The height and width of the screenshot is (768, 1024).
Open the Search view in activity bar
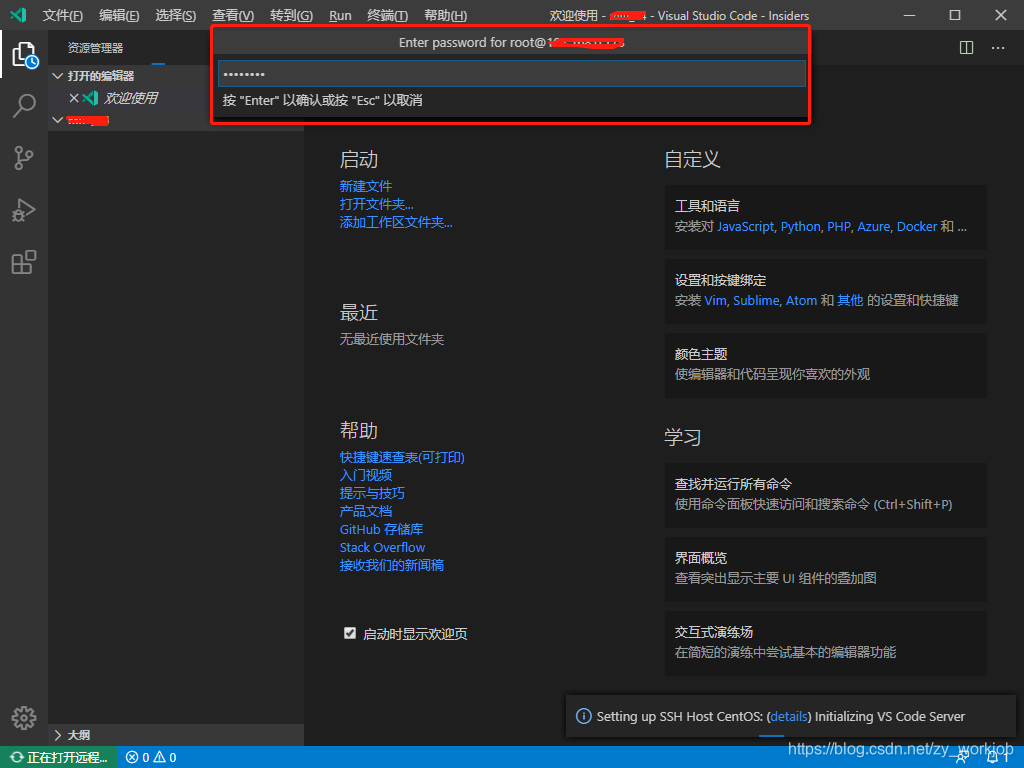pyautogui.click(x=24, y=106)
